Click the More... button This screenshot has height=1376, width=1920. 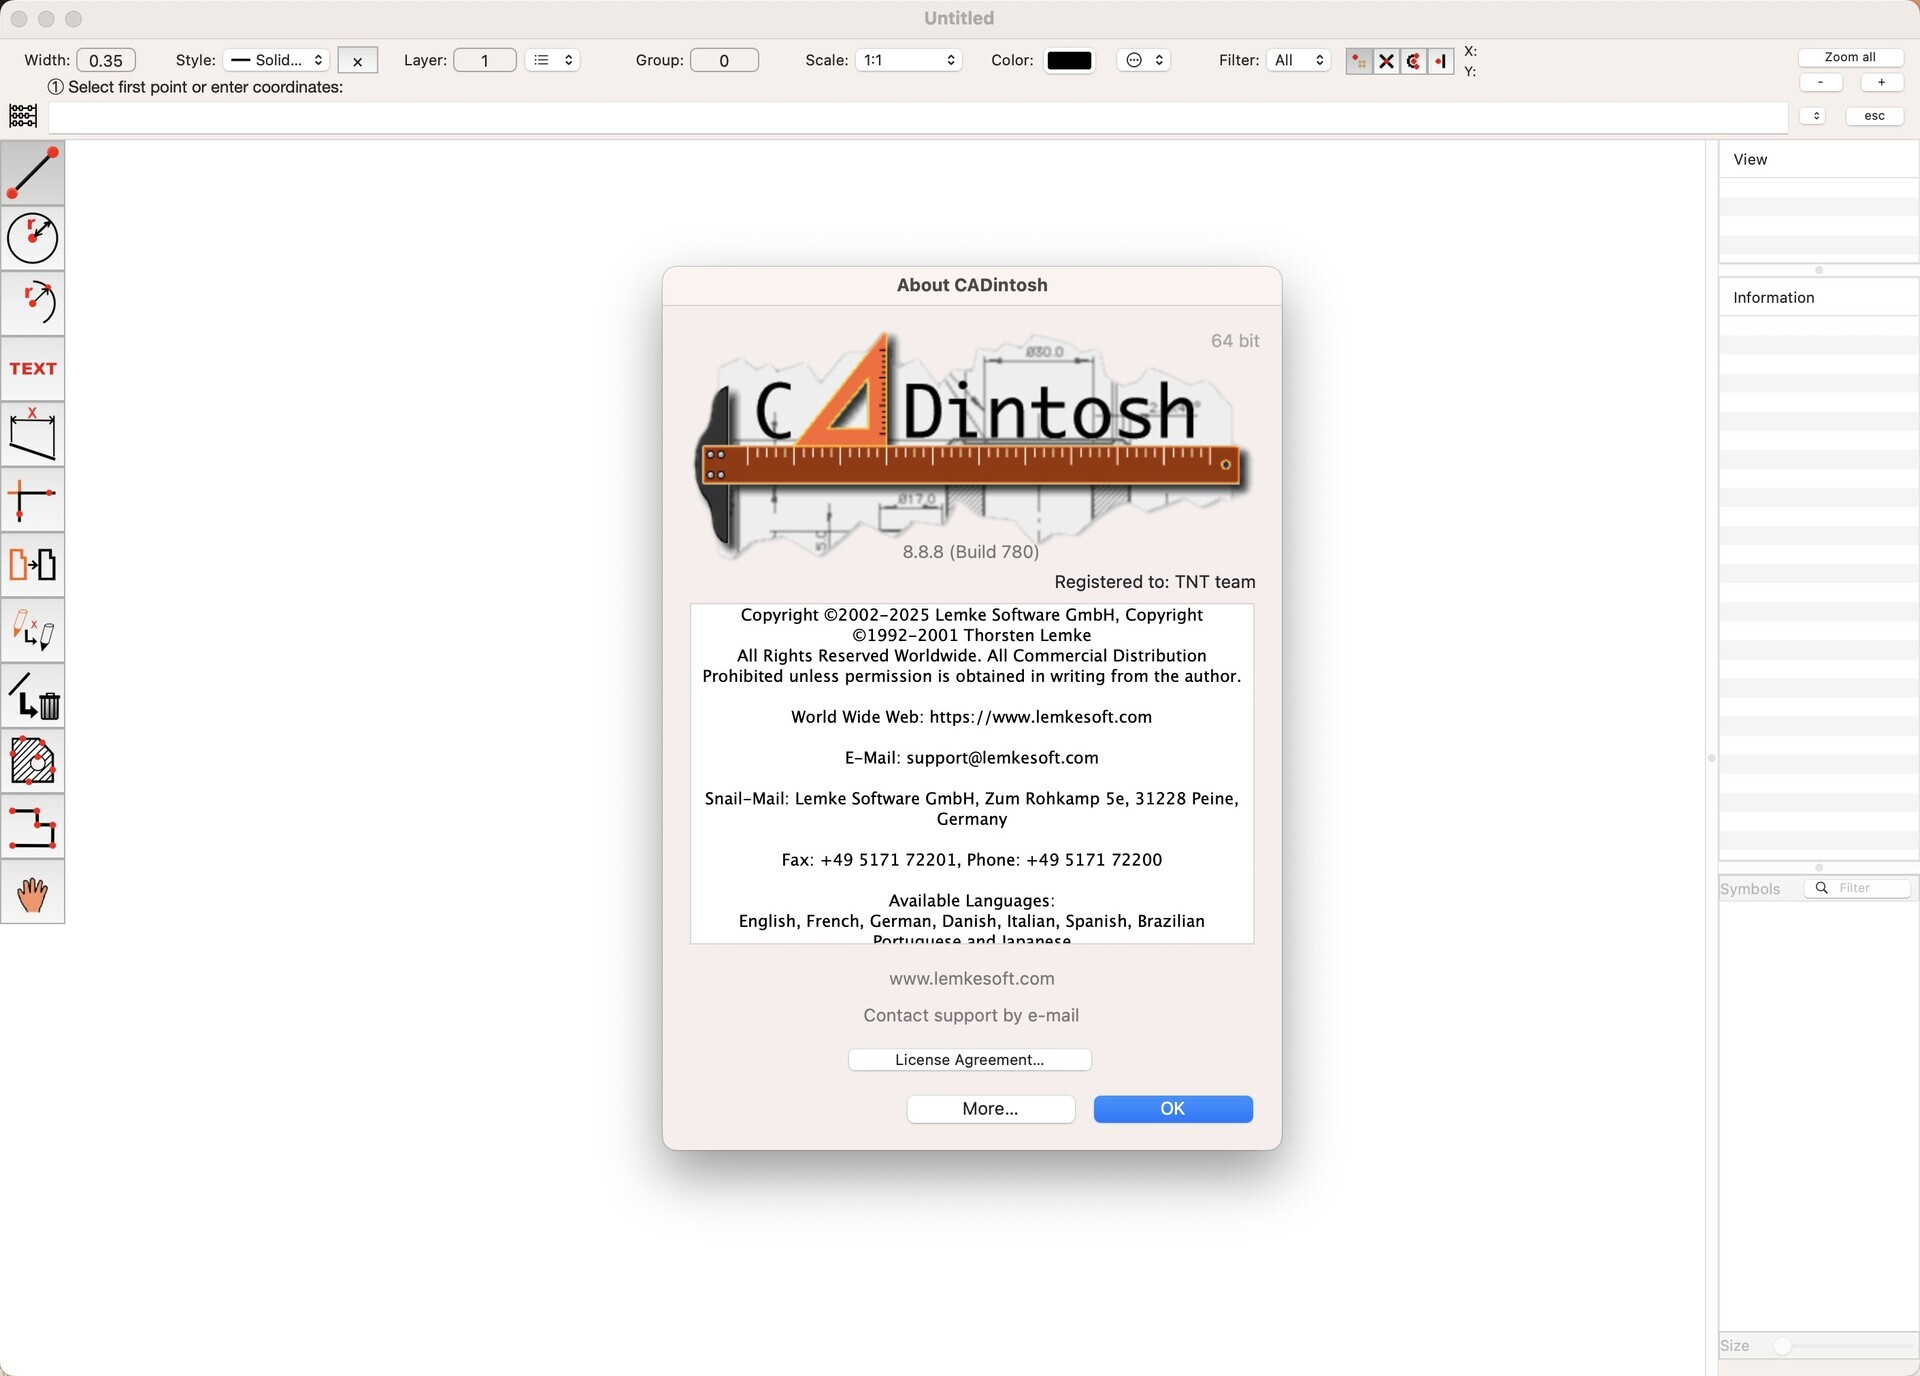click(990, 1109)
